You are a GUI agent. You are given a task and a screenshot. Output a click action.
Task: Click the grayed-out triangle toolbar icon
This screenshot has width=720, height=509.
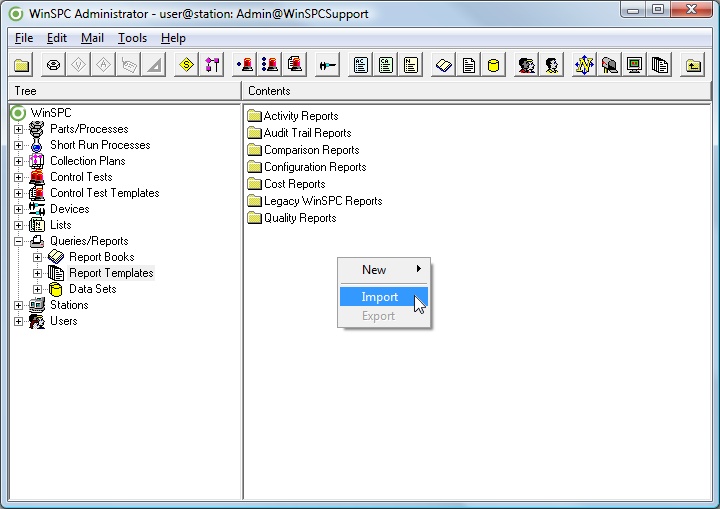coord(154,65)
